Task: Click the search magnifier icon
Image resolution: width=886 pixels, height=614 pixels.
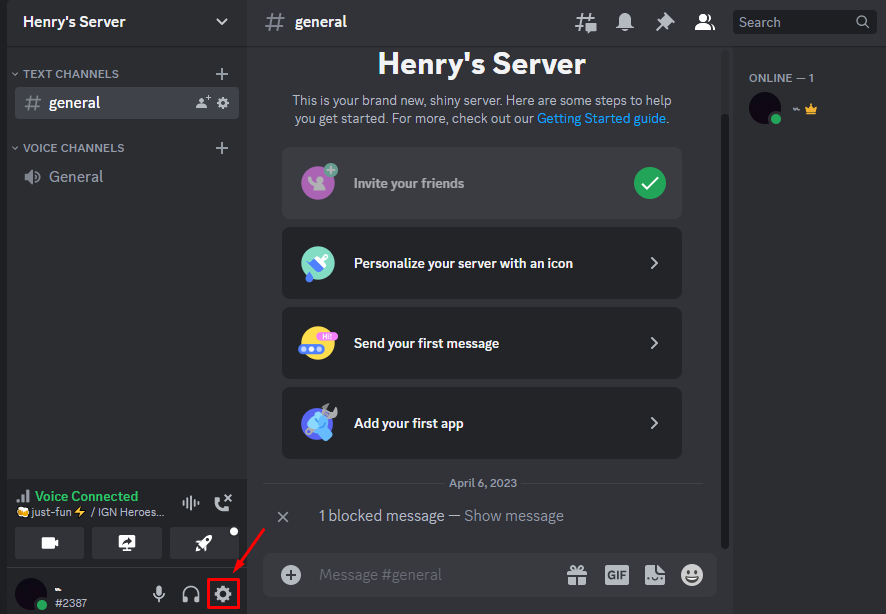Action: (862, 22)
